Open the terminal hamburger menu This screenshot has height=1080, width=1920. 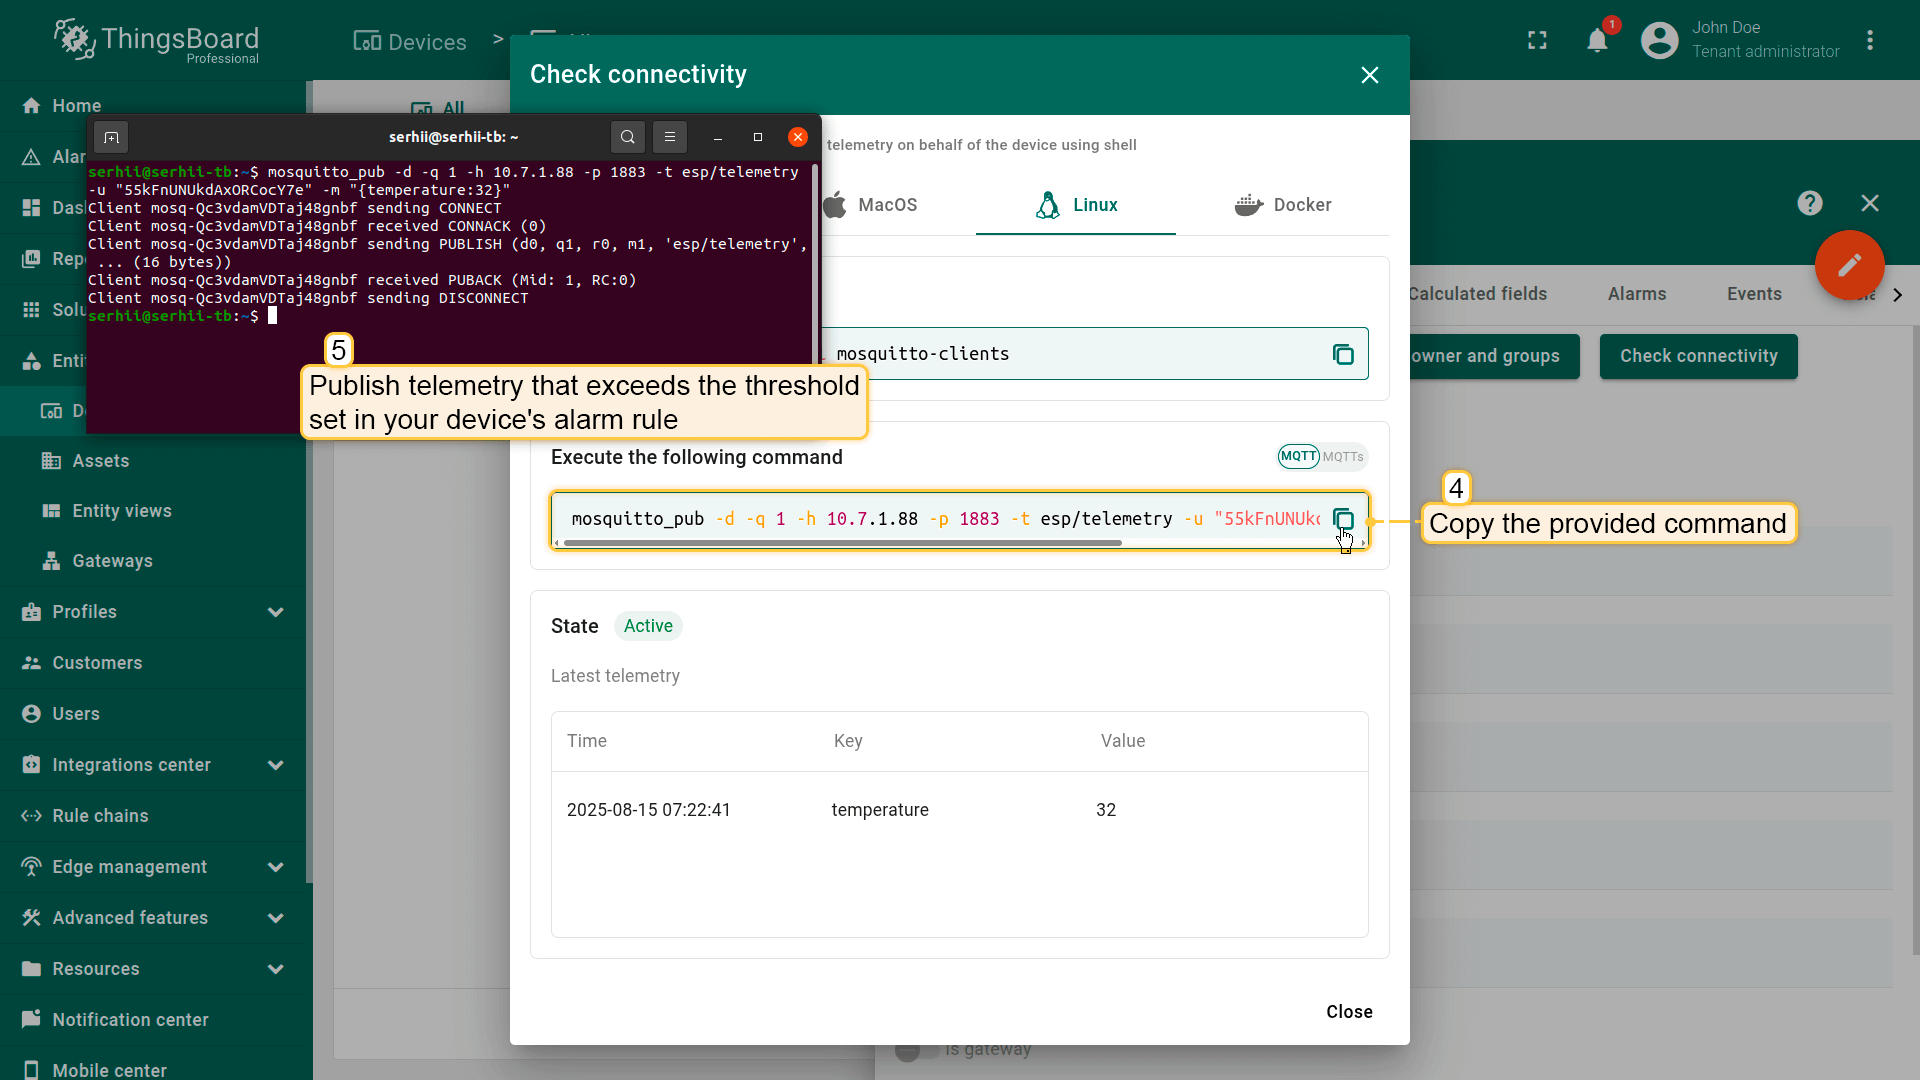pyautogui.click(x=670, y=137)
